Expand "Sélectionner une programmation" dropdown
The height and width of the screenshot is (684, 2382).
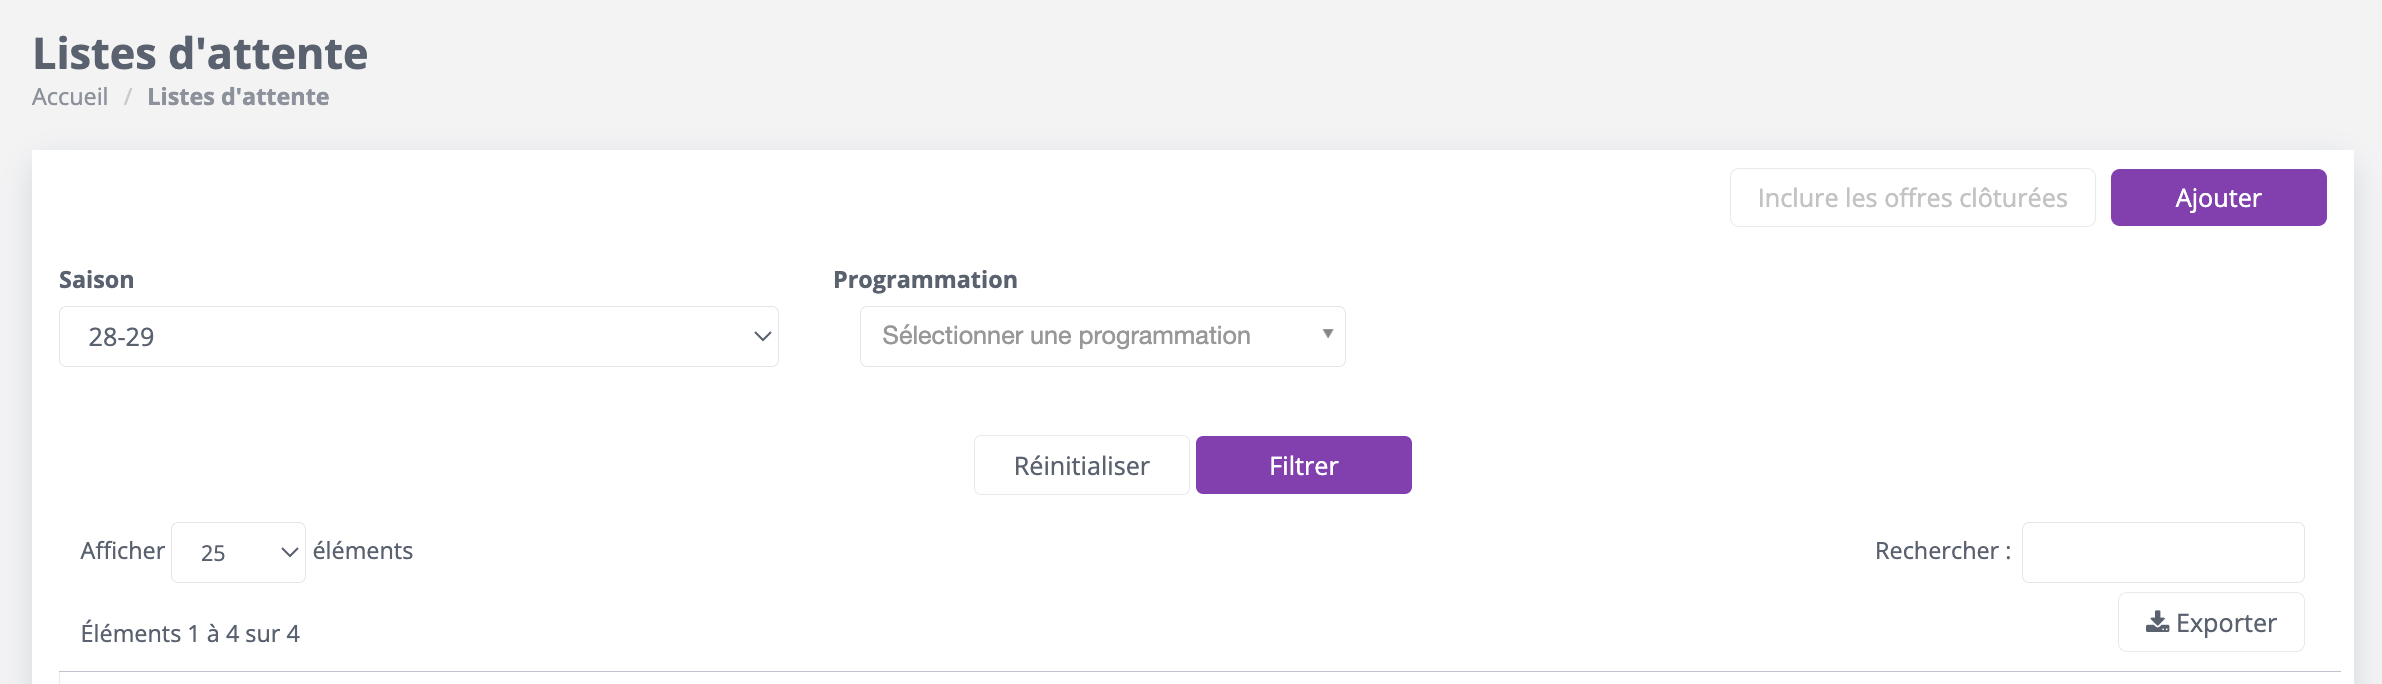[x=1101, y=336]
